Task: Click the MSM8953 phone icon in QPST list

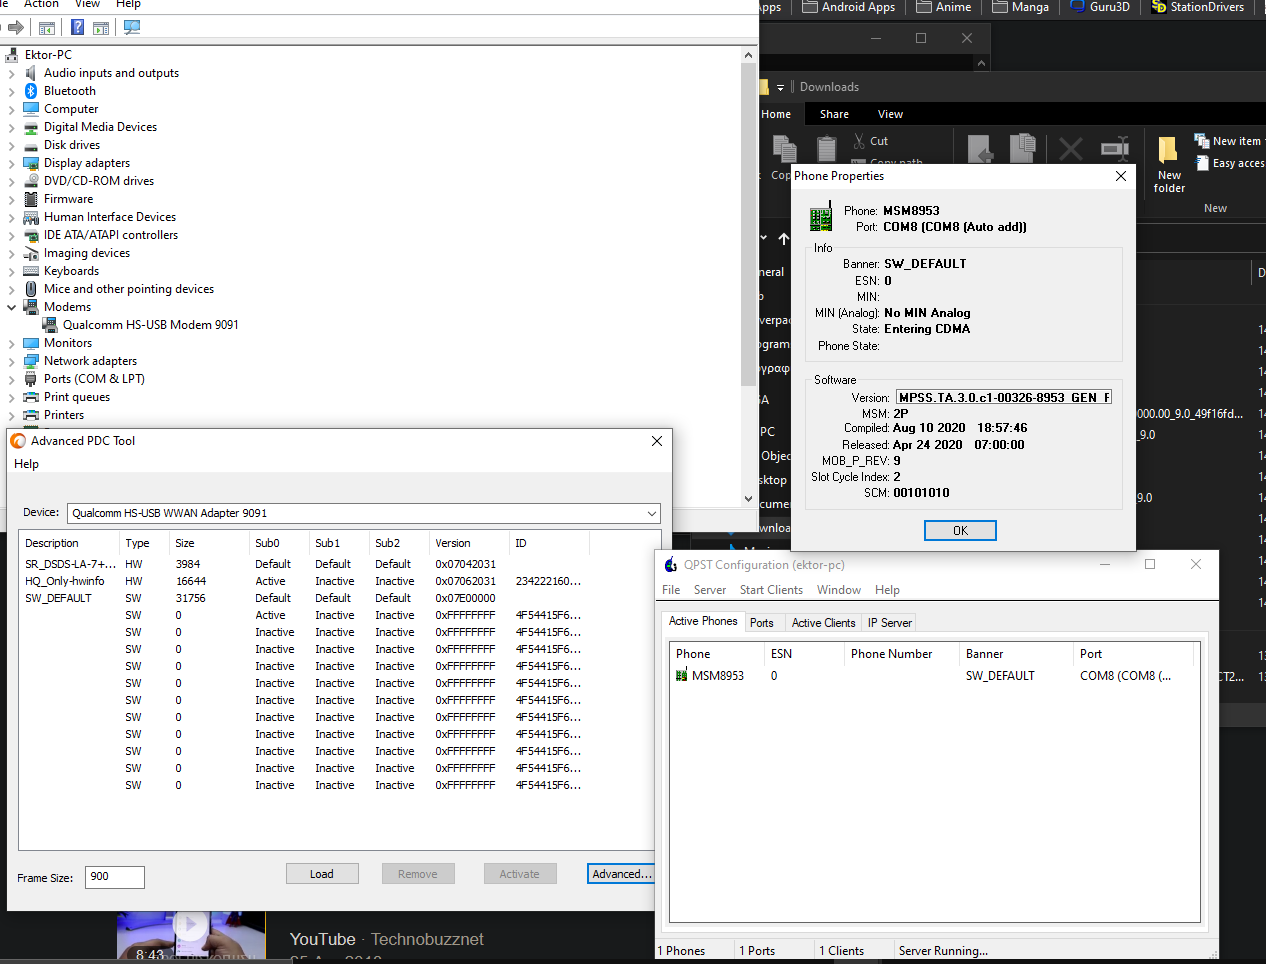Action: click(681, 676)
